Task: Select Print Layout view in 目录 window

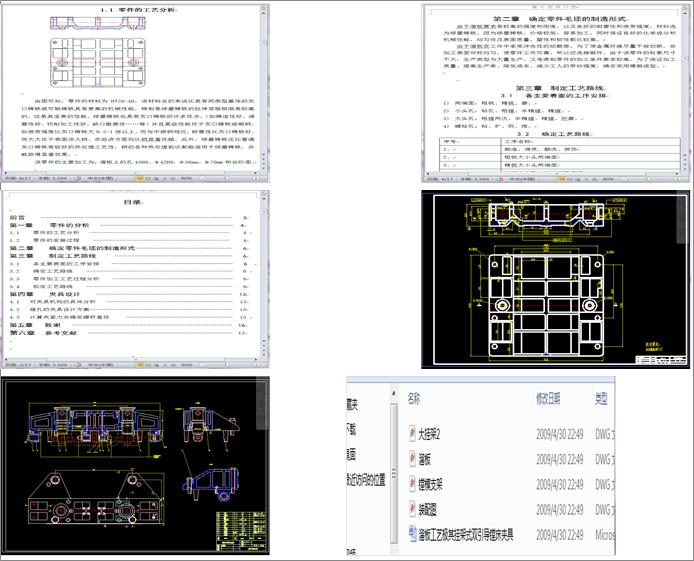Action: (139, 365)
